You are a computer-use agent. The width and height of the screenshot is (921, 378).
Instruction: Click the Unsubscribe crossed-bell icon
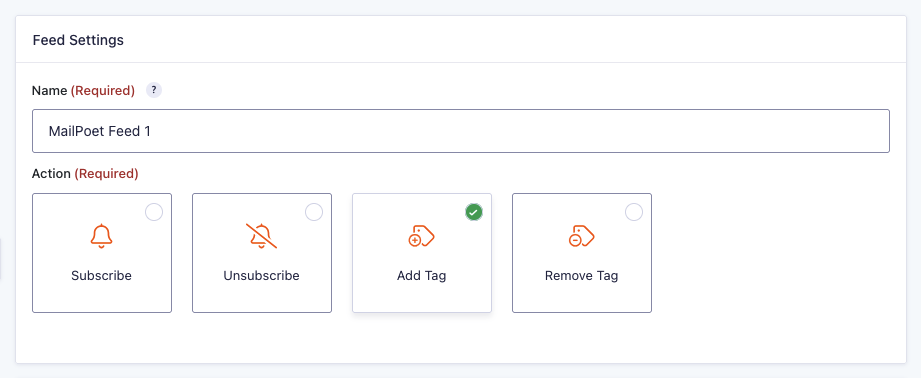point(261,237)
